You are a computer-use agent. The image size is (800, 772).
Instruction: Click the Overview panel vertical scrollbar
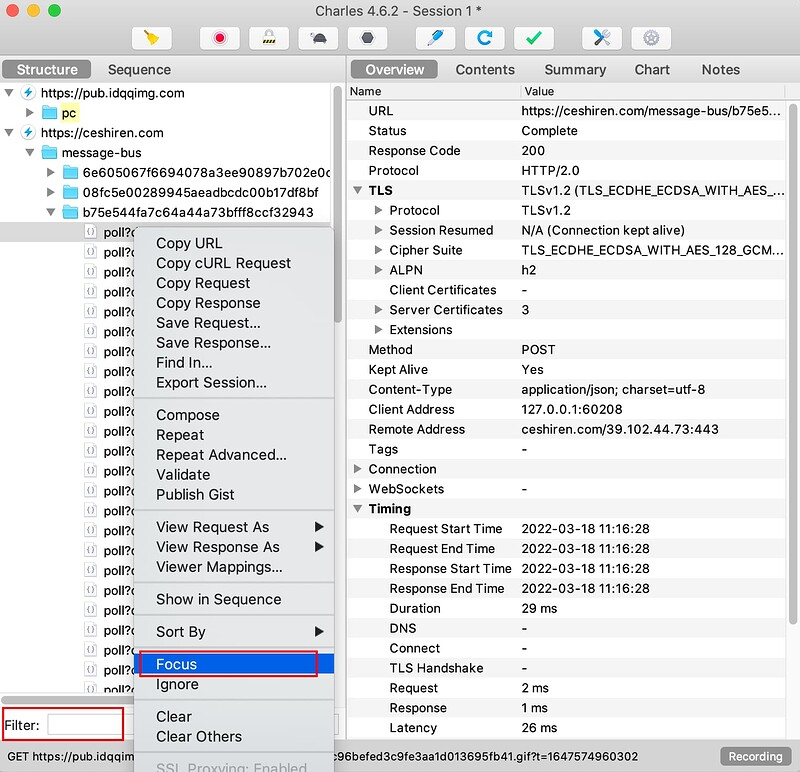point(792,364)
